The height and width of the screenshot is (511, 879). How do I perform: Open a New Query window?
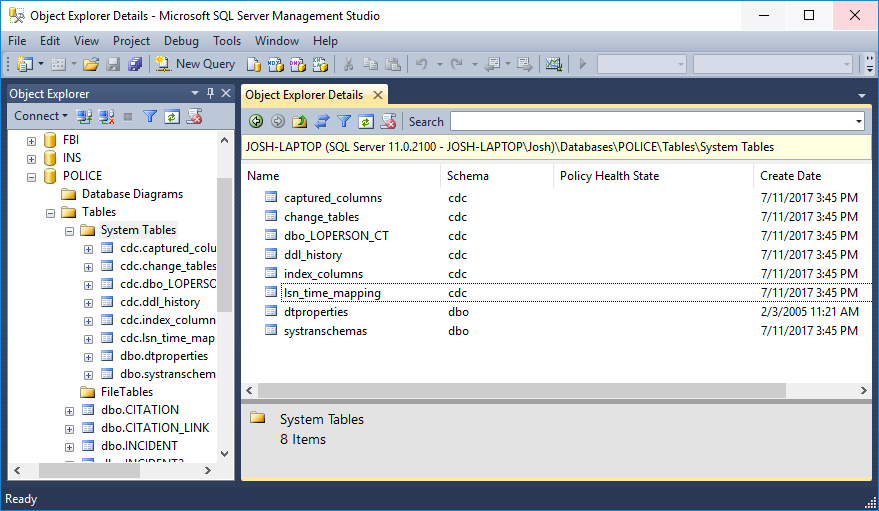[x=195, y=64]
